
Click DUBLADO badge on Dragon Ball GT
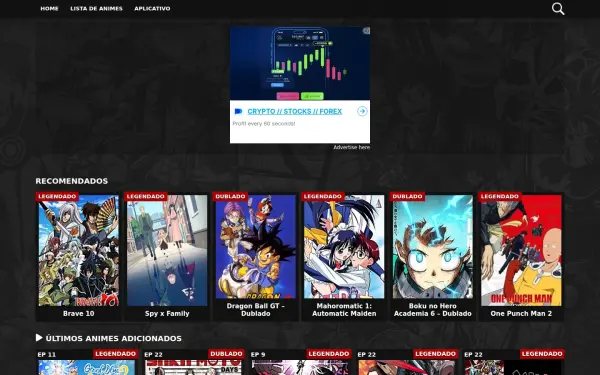230,196
